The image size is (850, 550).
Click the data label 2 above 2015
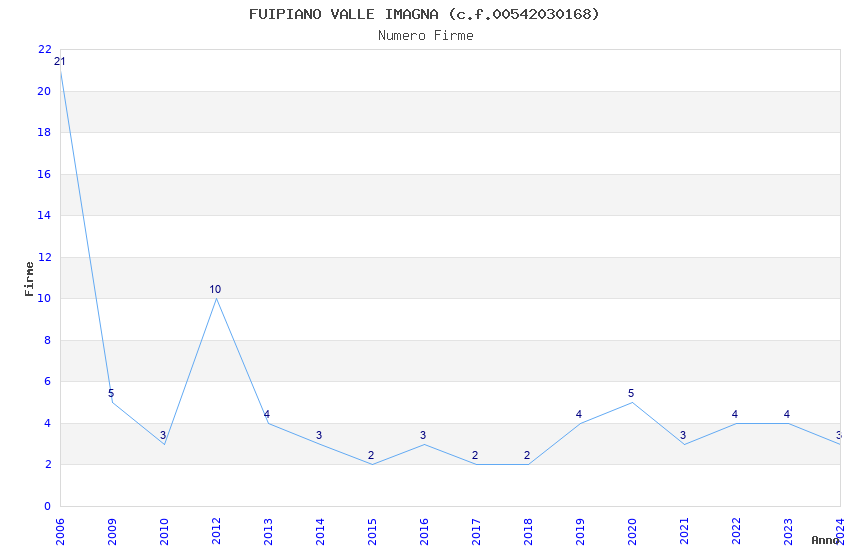[x=371, y=455]
